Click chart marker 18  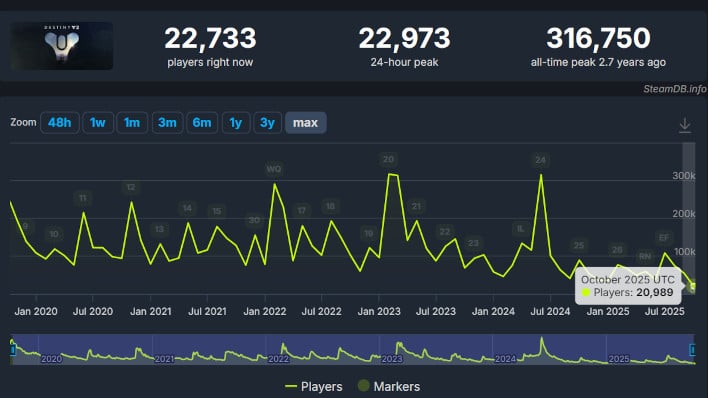coord(331,206)
